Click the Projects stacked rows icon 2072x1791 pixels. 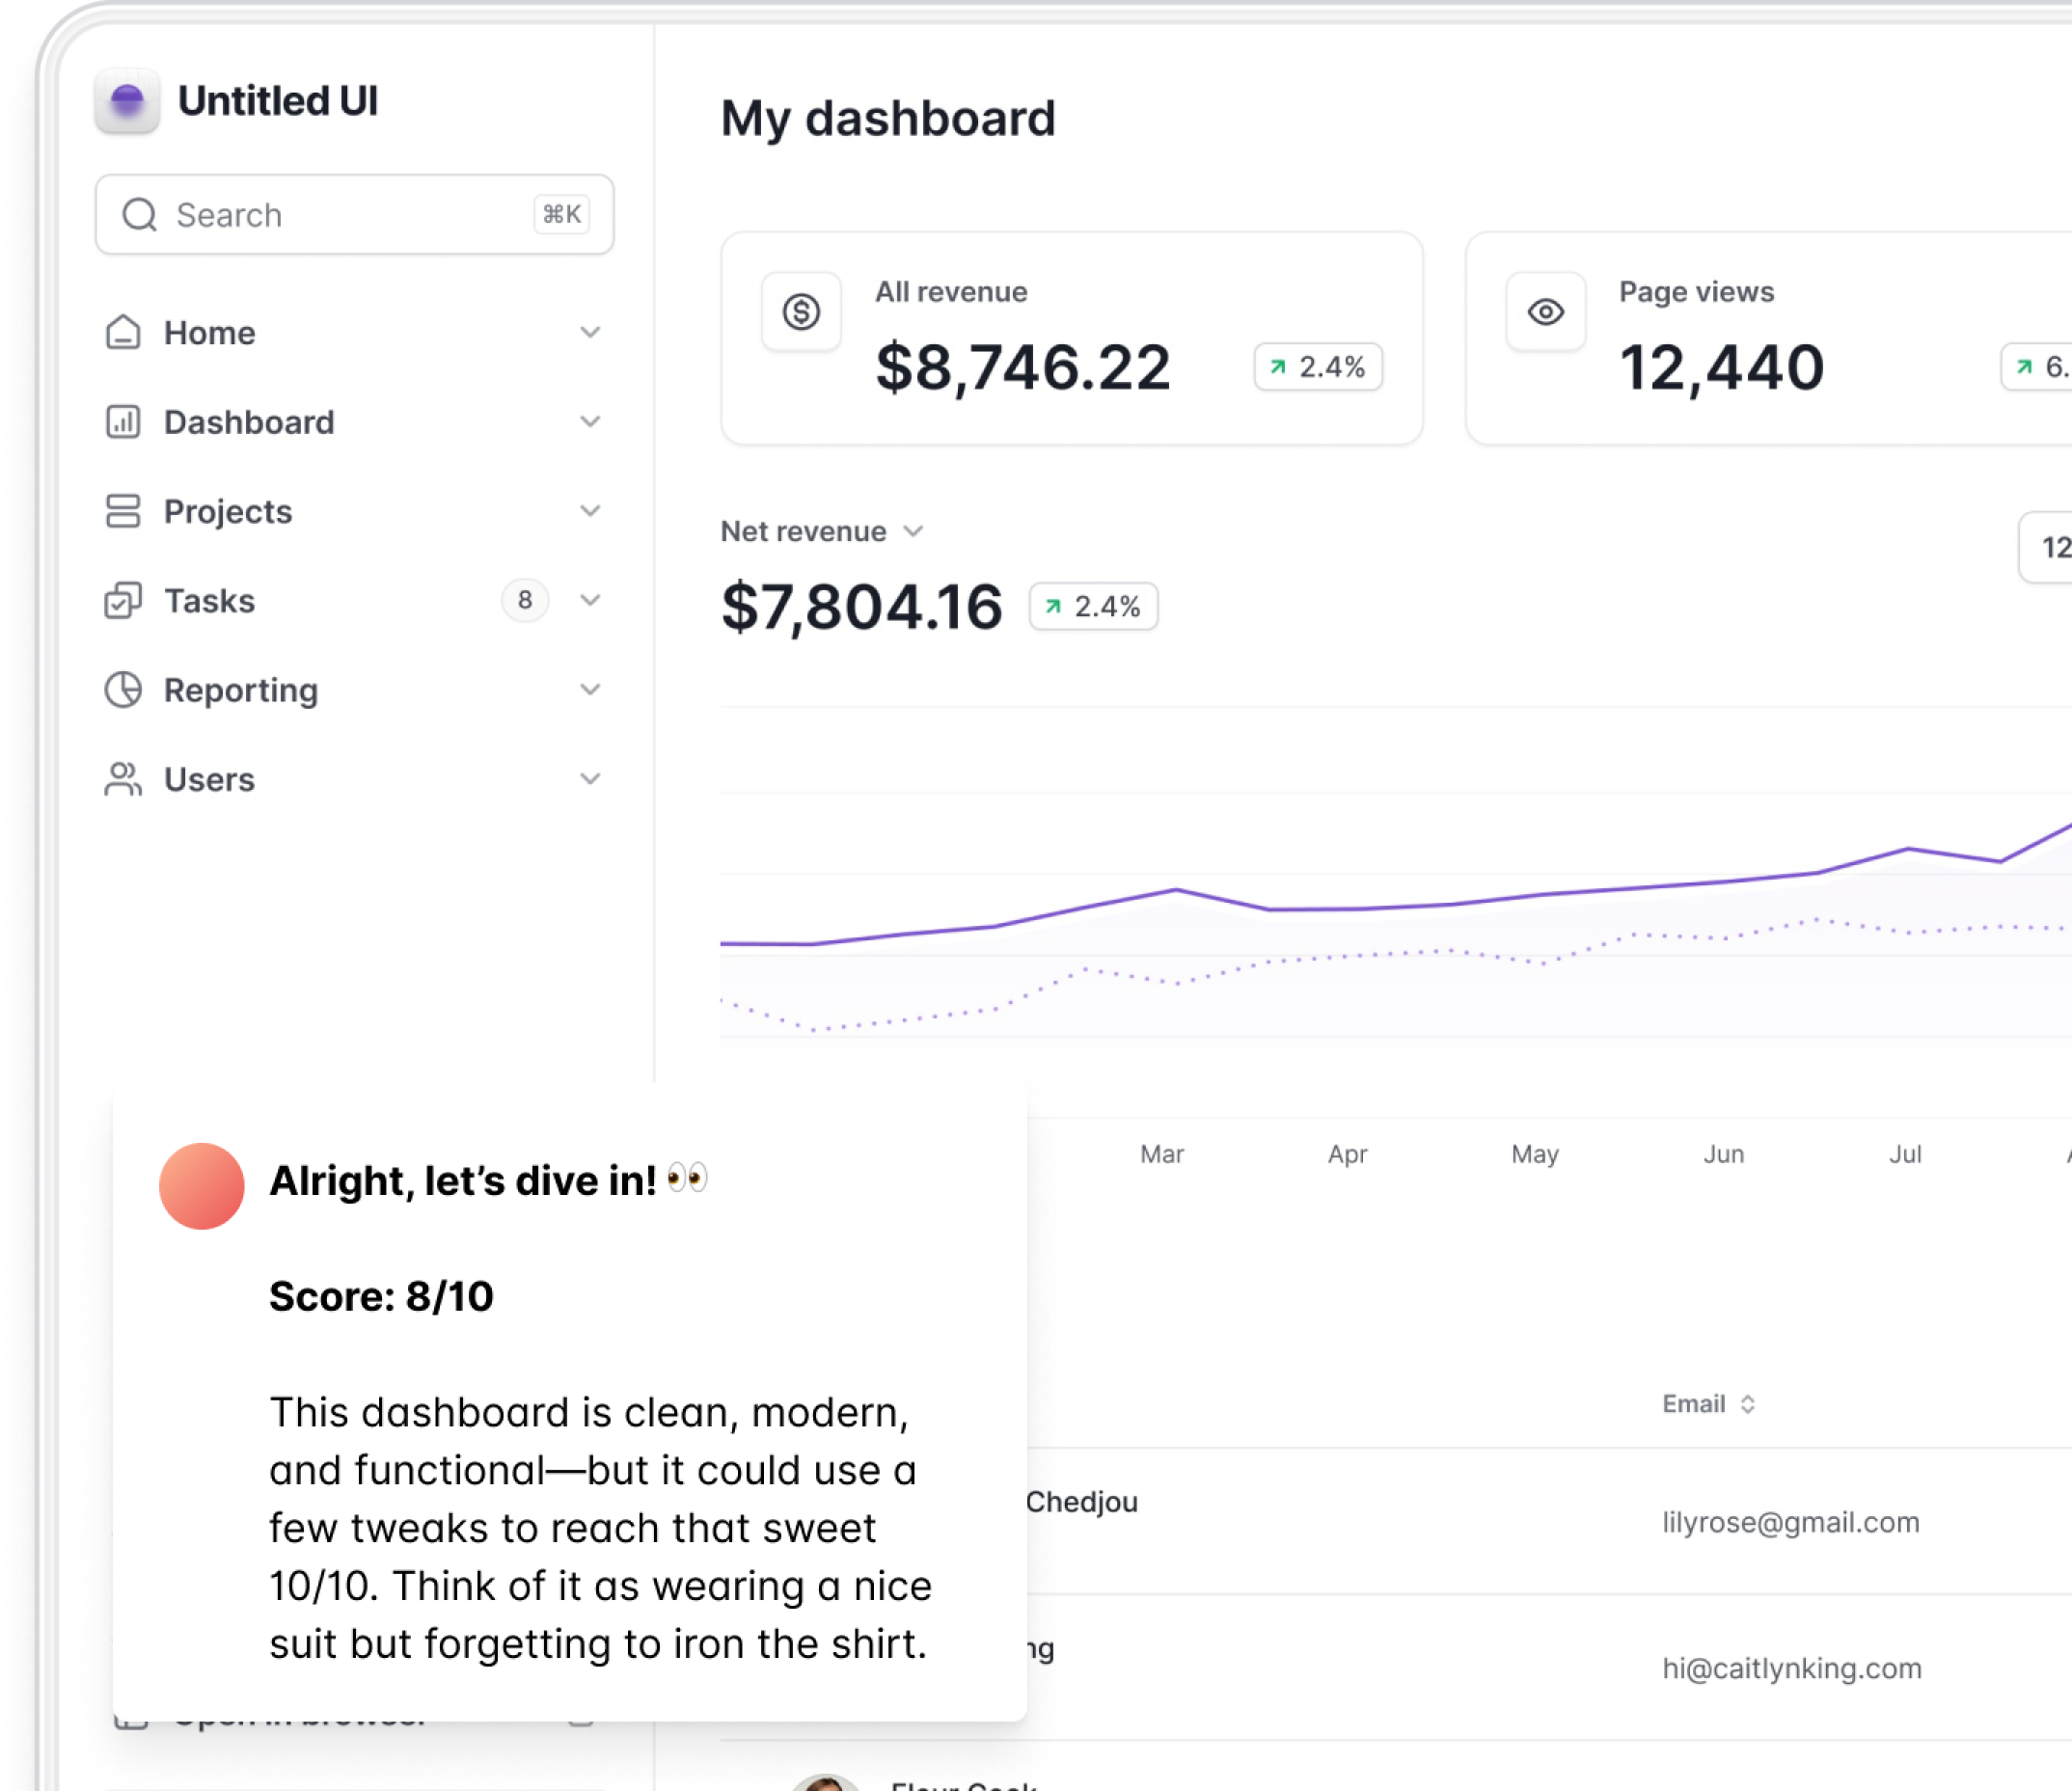pos(123,511)
